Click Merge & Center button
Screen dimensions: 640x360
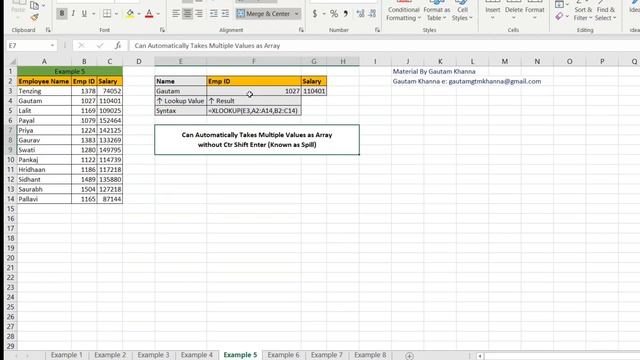(264, 13)
